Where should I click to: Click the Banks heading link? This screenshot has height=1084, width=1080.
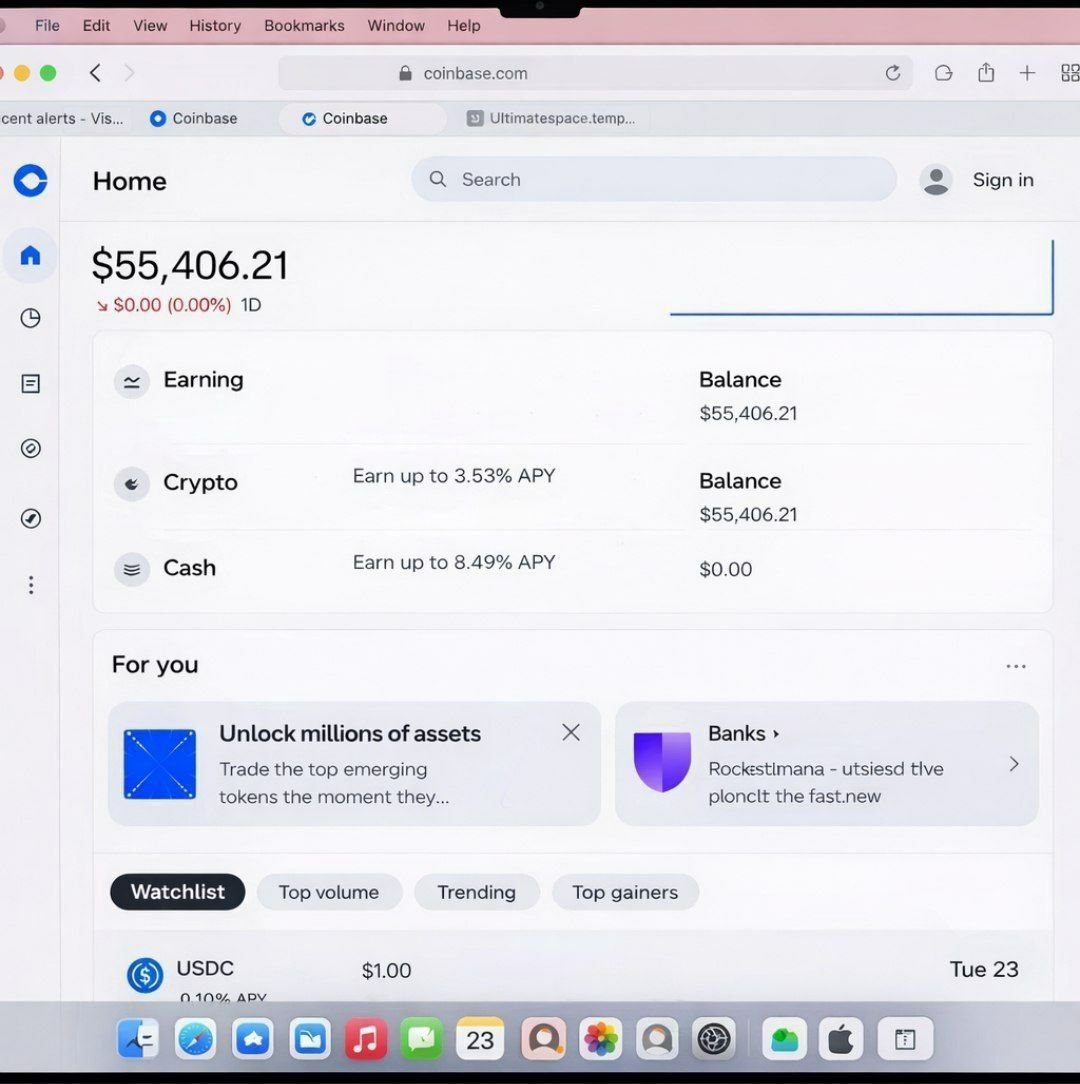point(743,733)
